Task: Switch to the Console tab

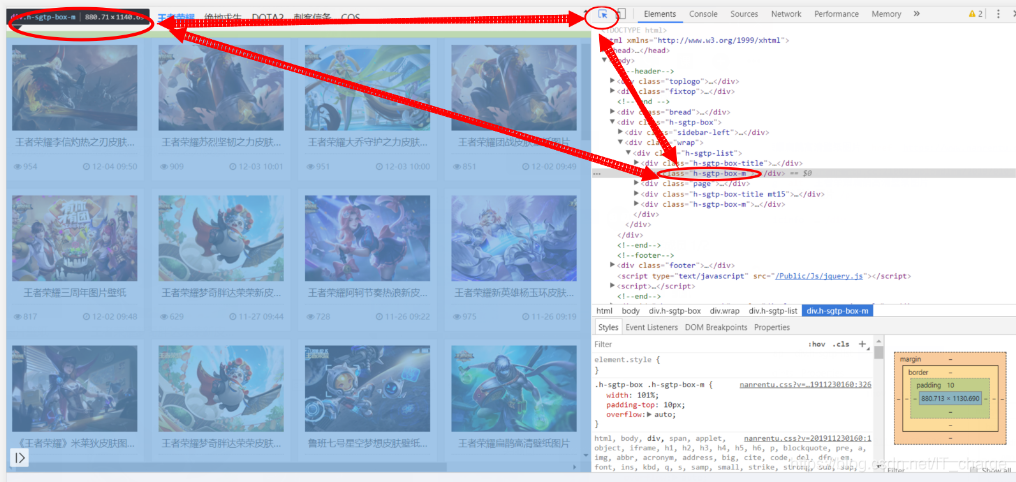Action: pos(703,14)
